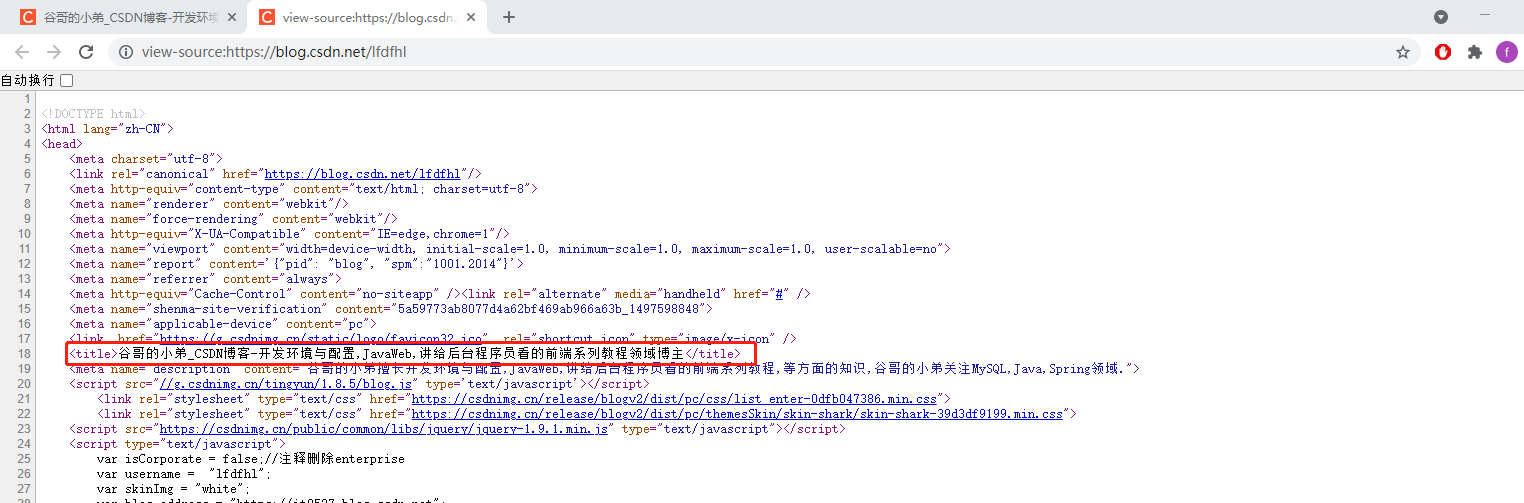Screen dimensions: 1524x503
Task: Click the meta name="viewport" line
Action: 509,249
